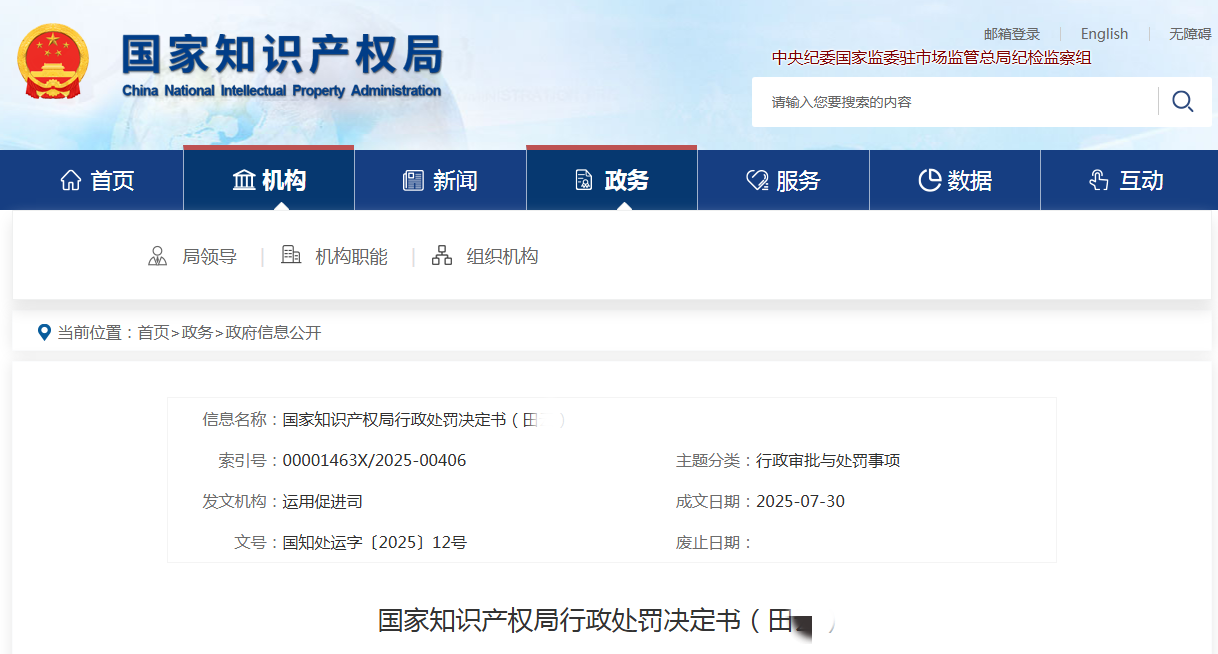Click the document icon beside 政务
This screenshot has height=654, width=1218.
584,180
